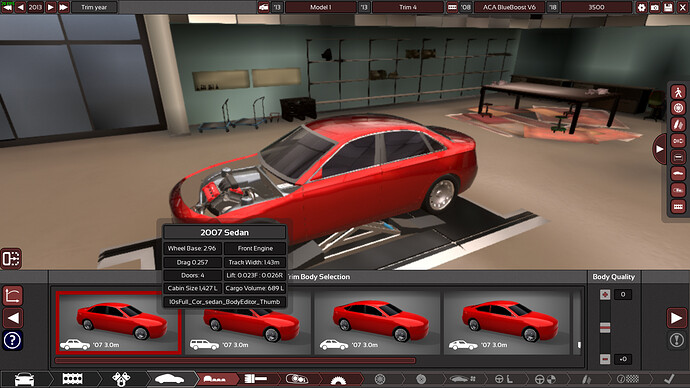Decrease body quality with minus button

[605, 359]
